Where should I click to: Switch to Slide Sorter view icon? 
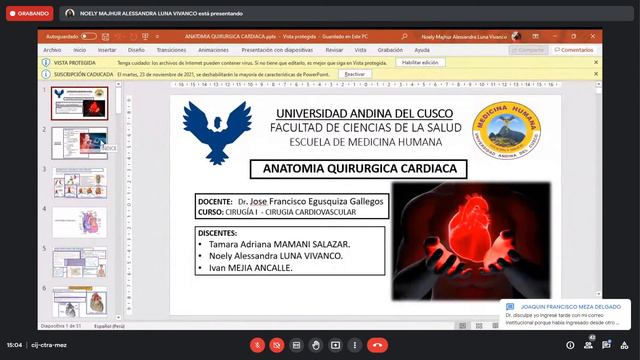coord(479,326)
